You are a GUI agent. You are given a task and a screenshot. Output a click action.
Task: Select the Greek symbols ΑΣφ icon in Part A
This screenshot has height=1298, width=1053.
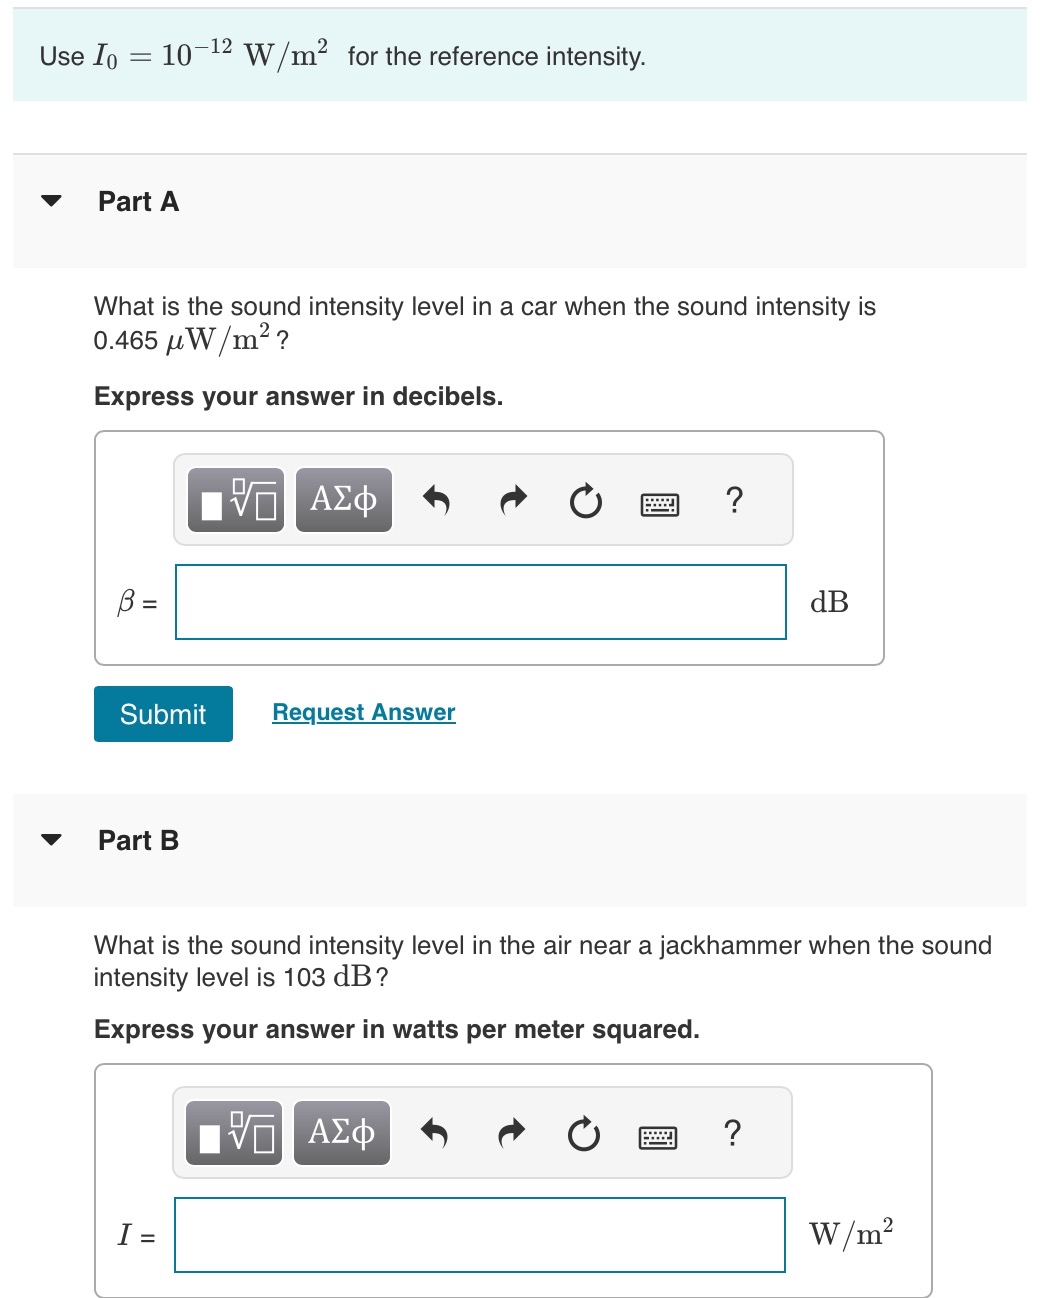(x=342, y=500)
